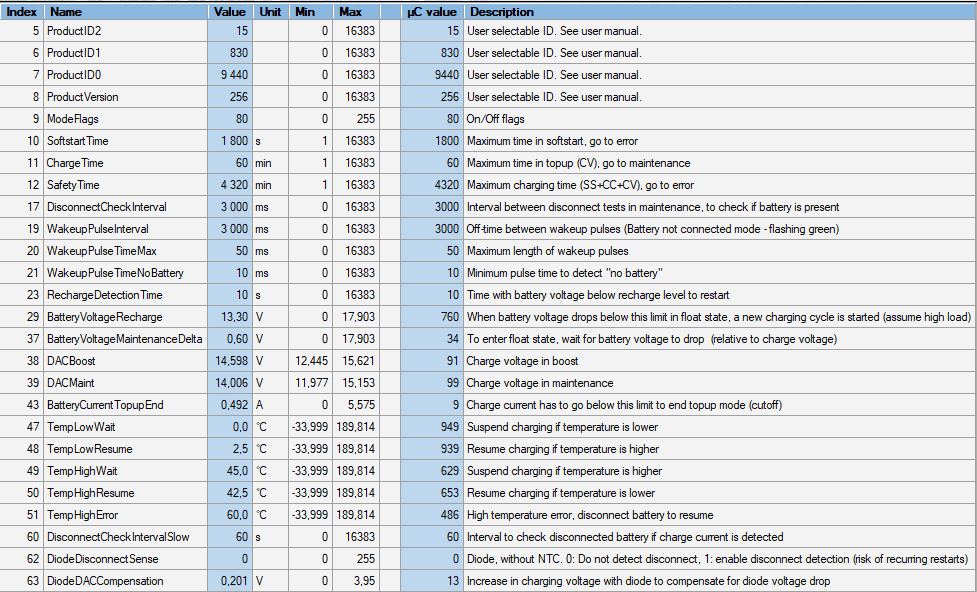The width and height of the screenshot is (977, 592).
Task: Edit the Value cell for SoftstartTime
Action: pyautogui.click(x=230, y=141)
